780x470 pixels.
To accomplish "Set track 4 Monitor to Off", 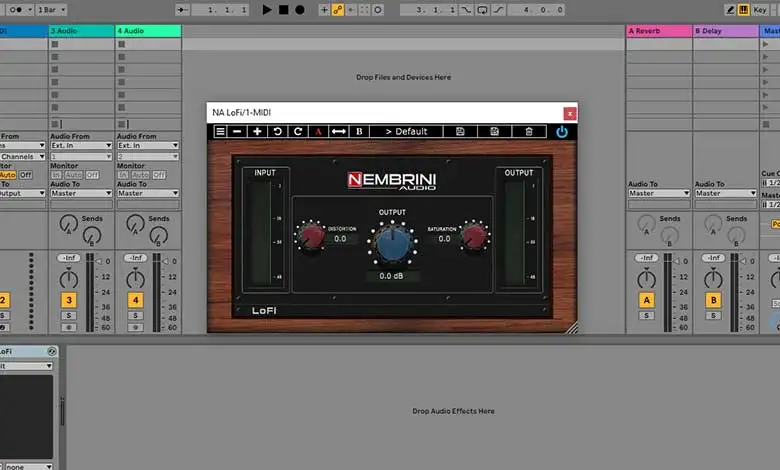I will pos(159,175).
